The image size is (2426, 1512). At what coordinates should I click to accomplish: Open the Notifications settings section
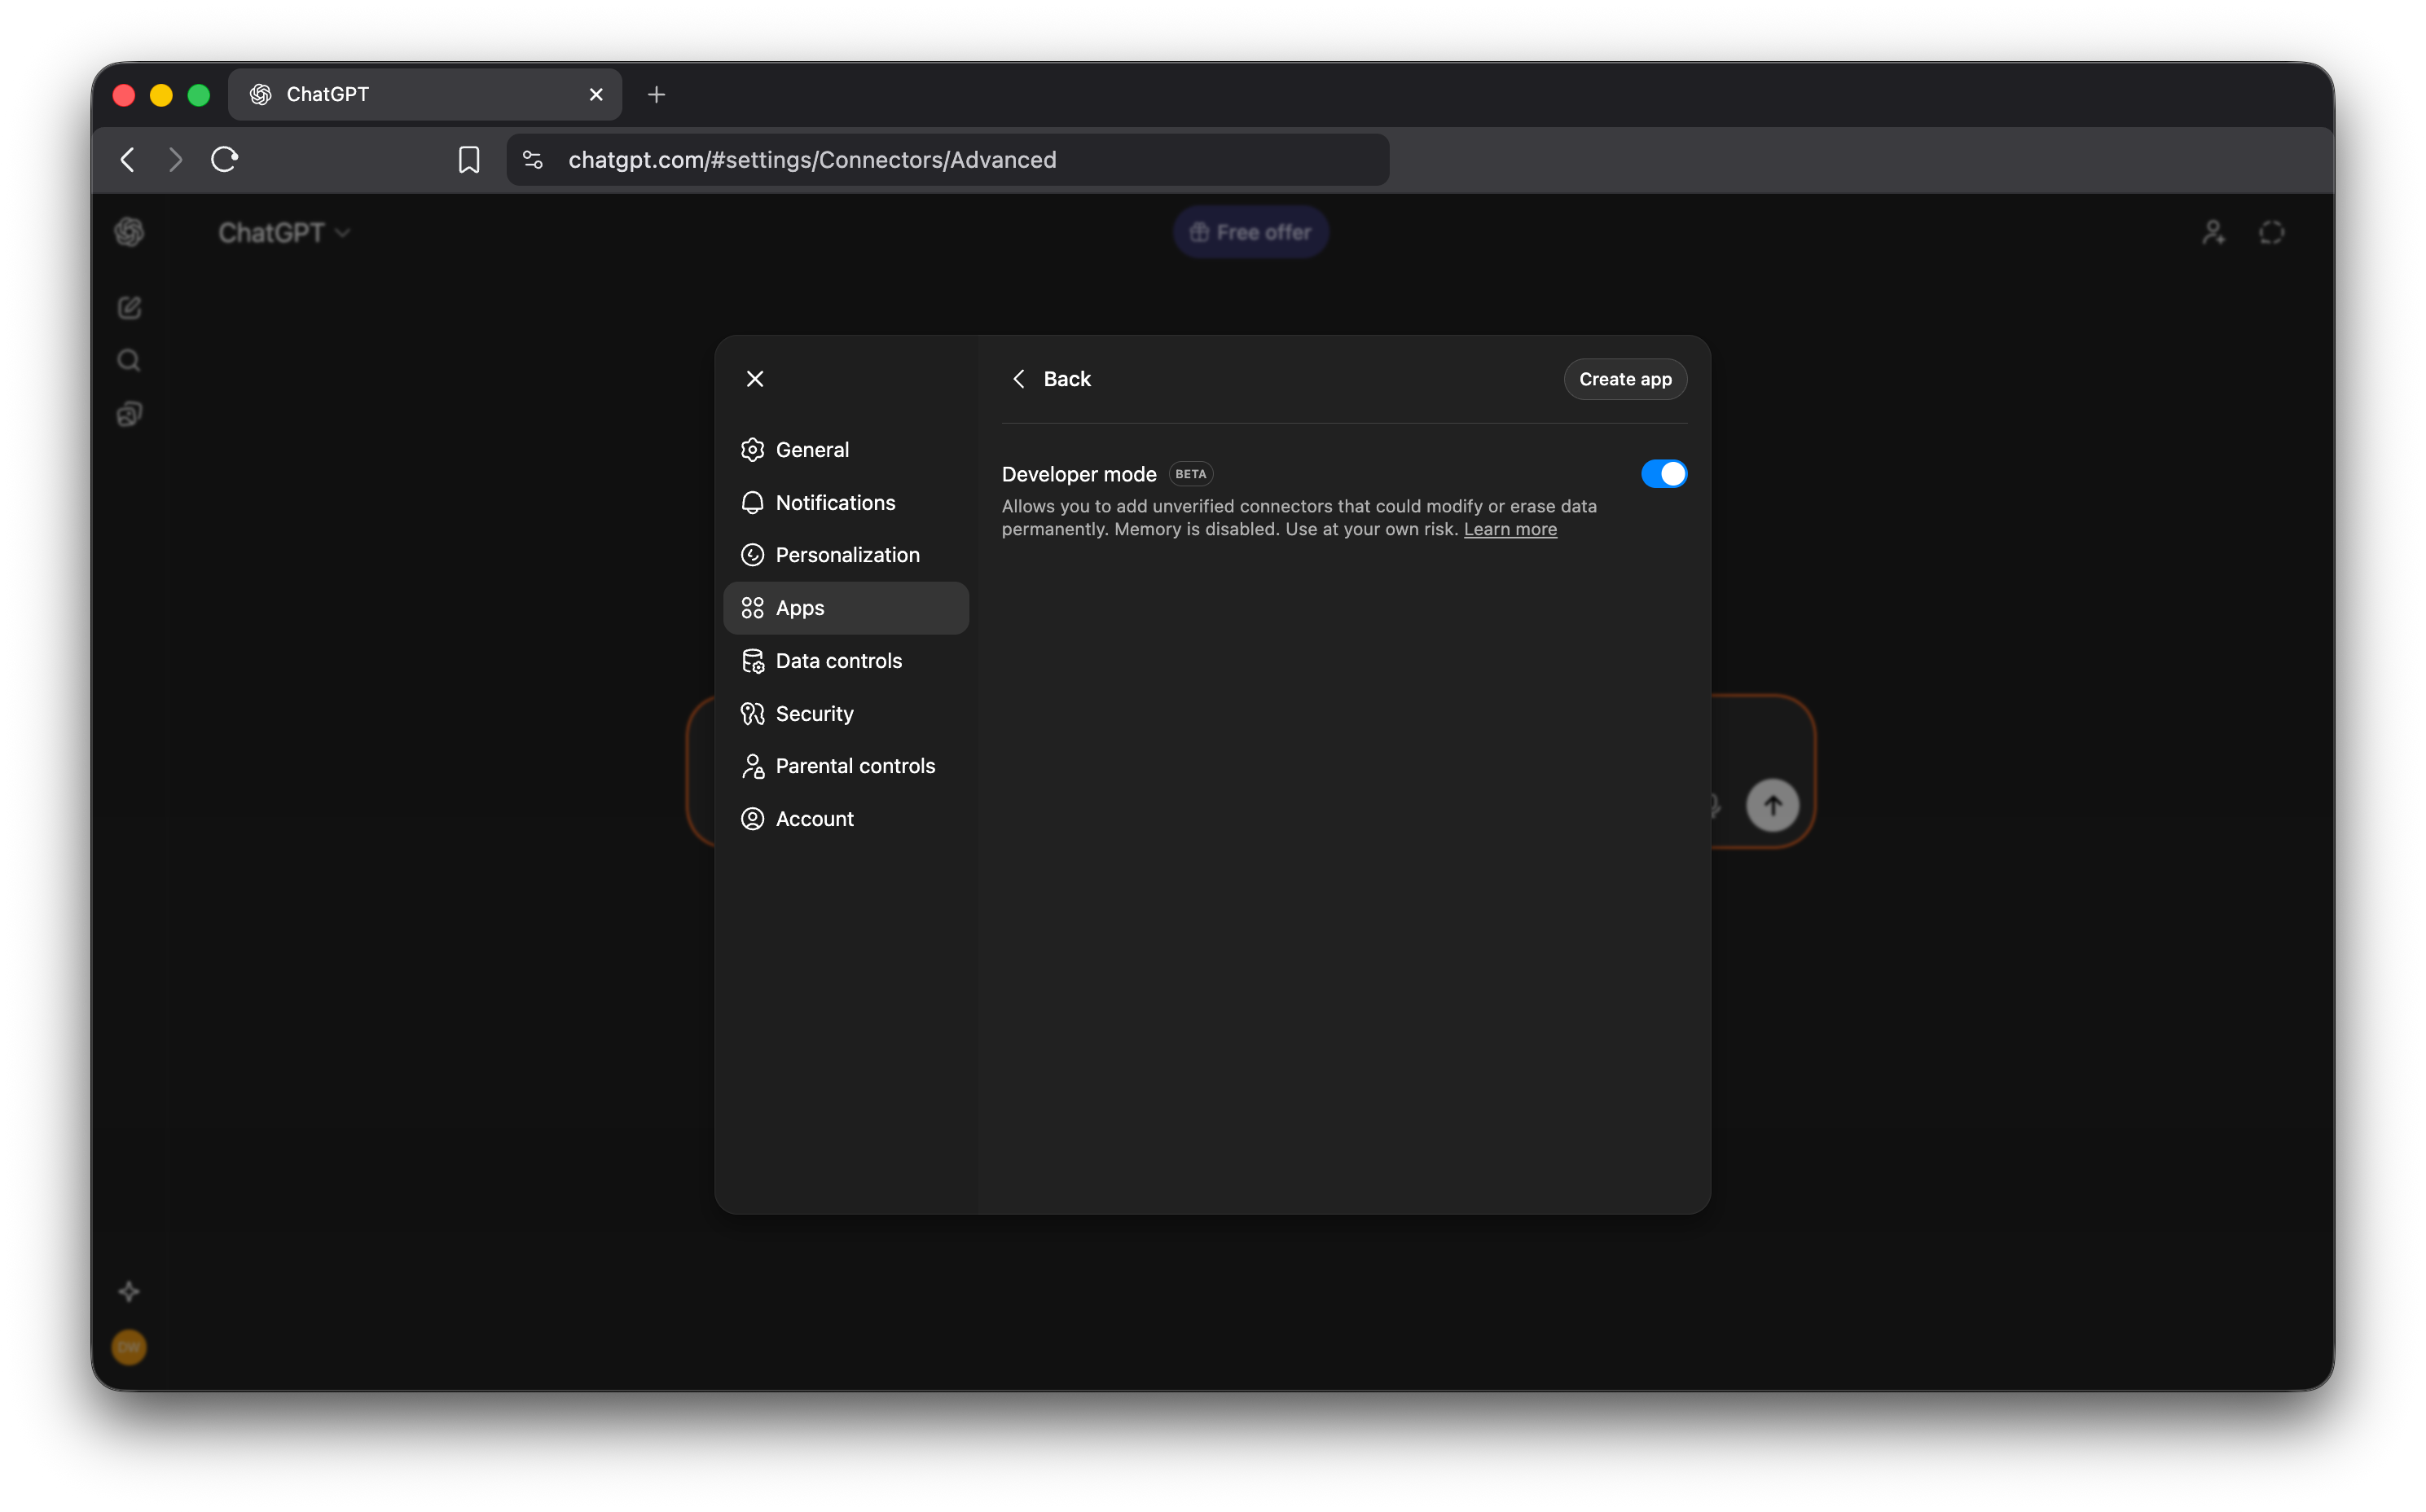coord(836,502)
